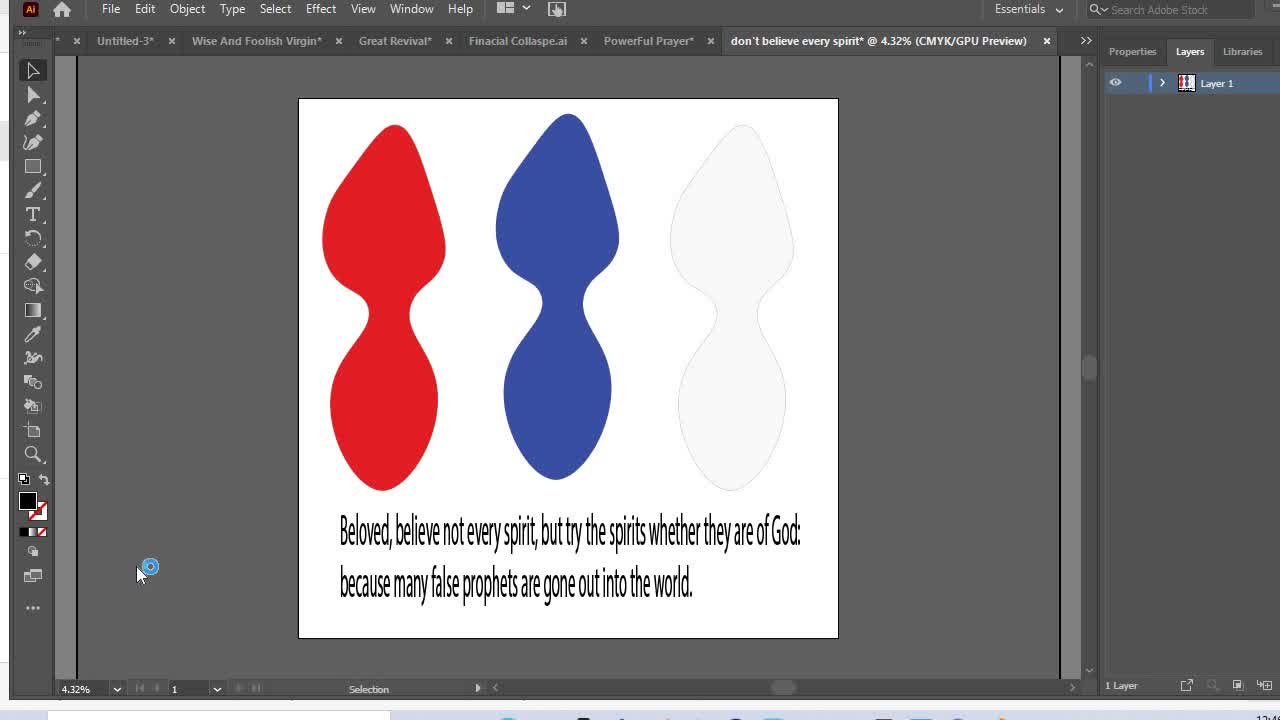Image resolution: width=1280 pixels, height=720 pixels.
Task: Open the Libraries panel tab
Action: (1243, 52)
